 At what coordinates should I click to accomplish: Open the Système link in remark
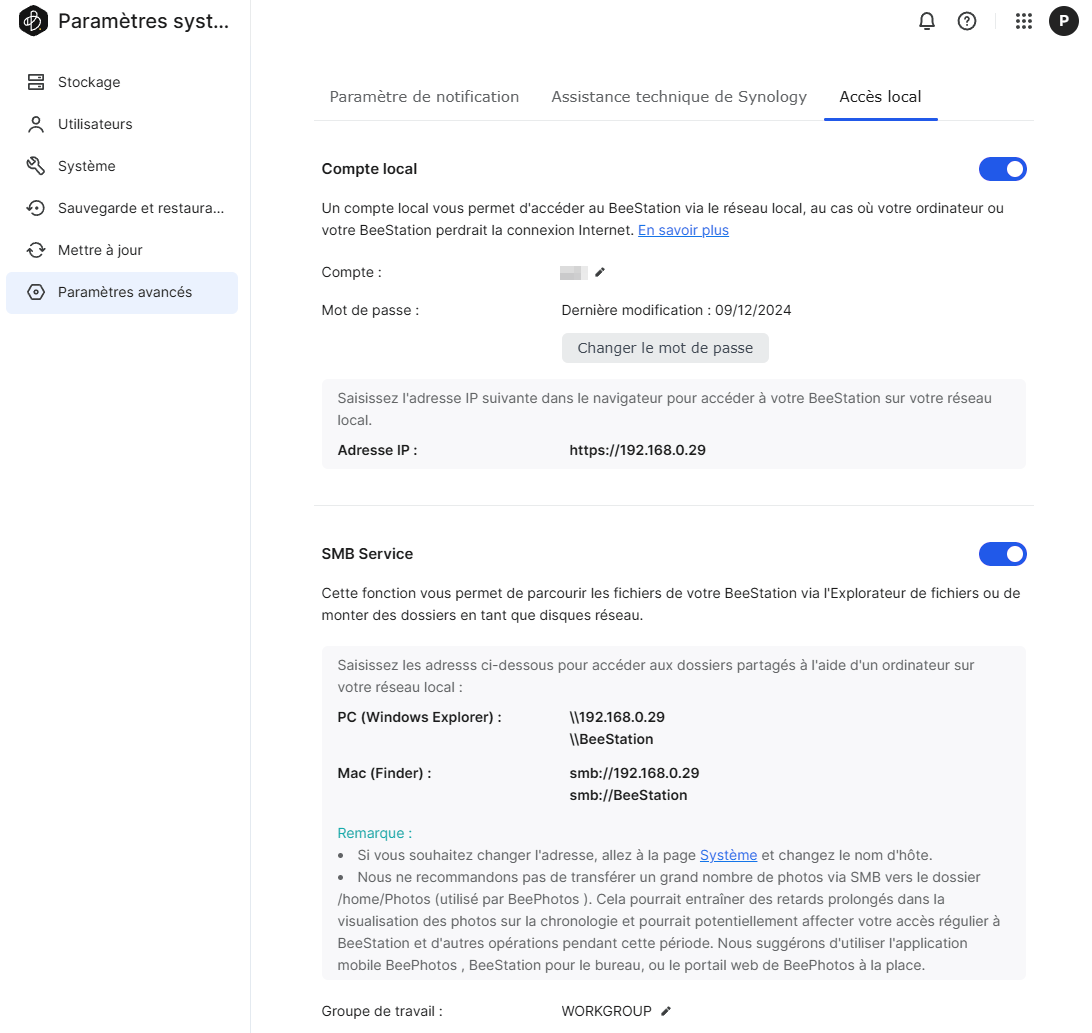tap(728, 855)
